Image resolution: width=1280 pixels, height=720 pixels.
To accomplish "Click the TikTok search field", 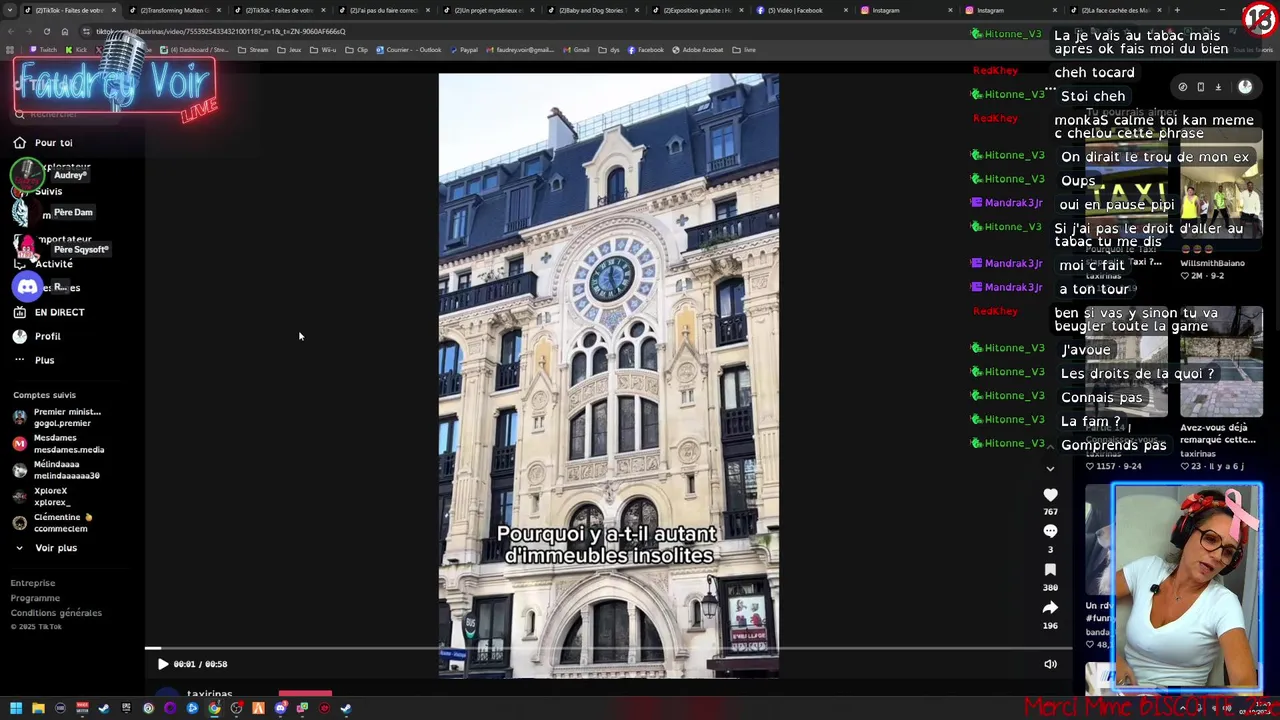I will [x=70, y=115].
